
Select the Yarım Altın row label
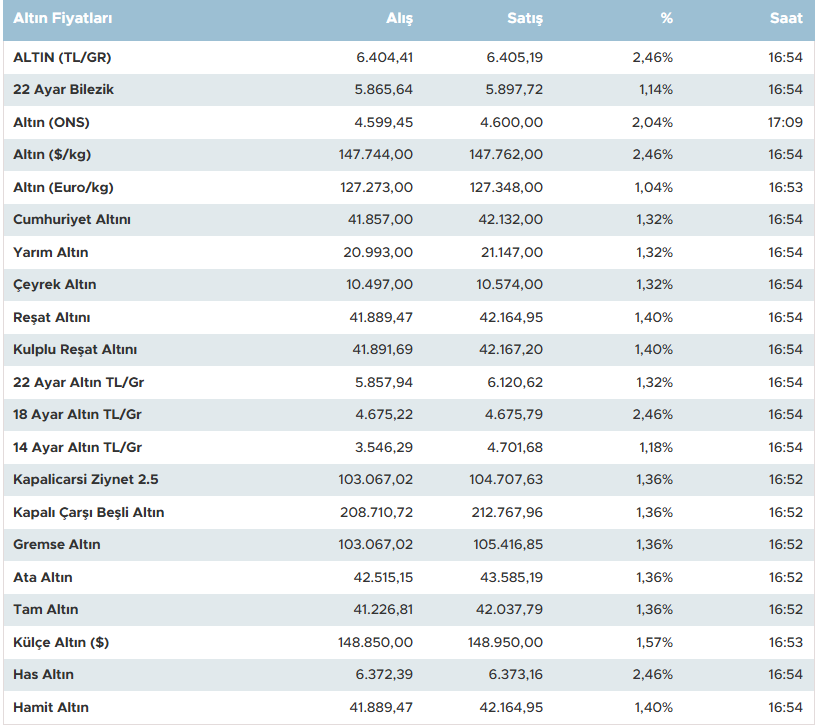pyautogui.click(x=51, y=252)
